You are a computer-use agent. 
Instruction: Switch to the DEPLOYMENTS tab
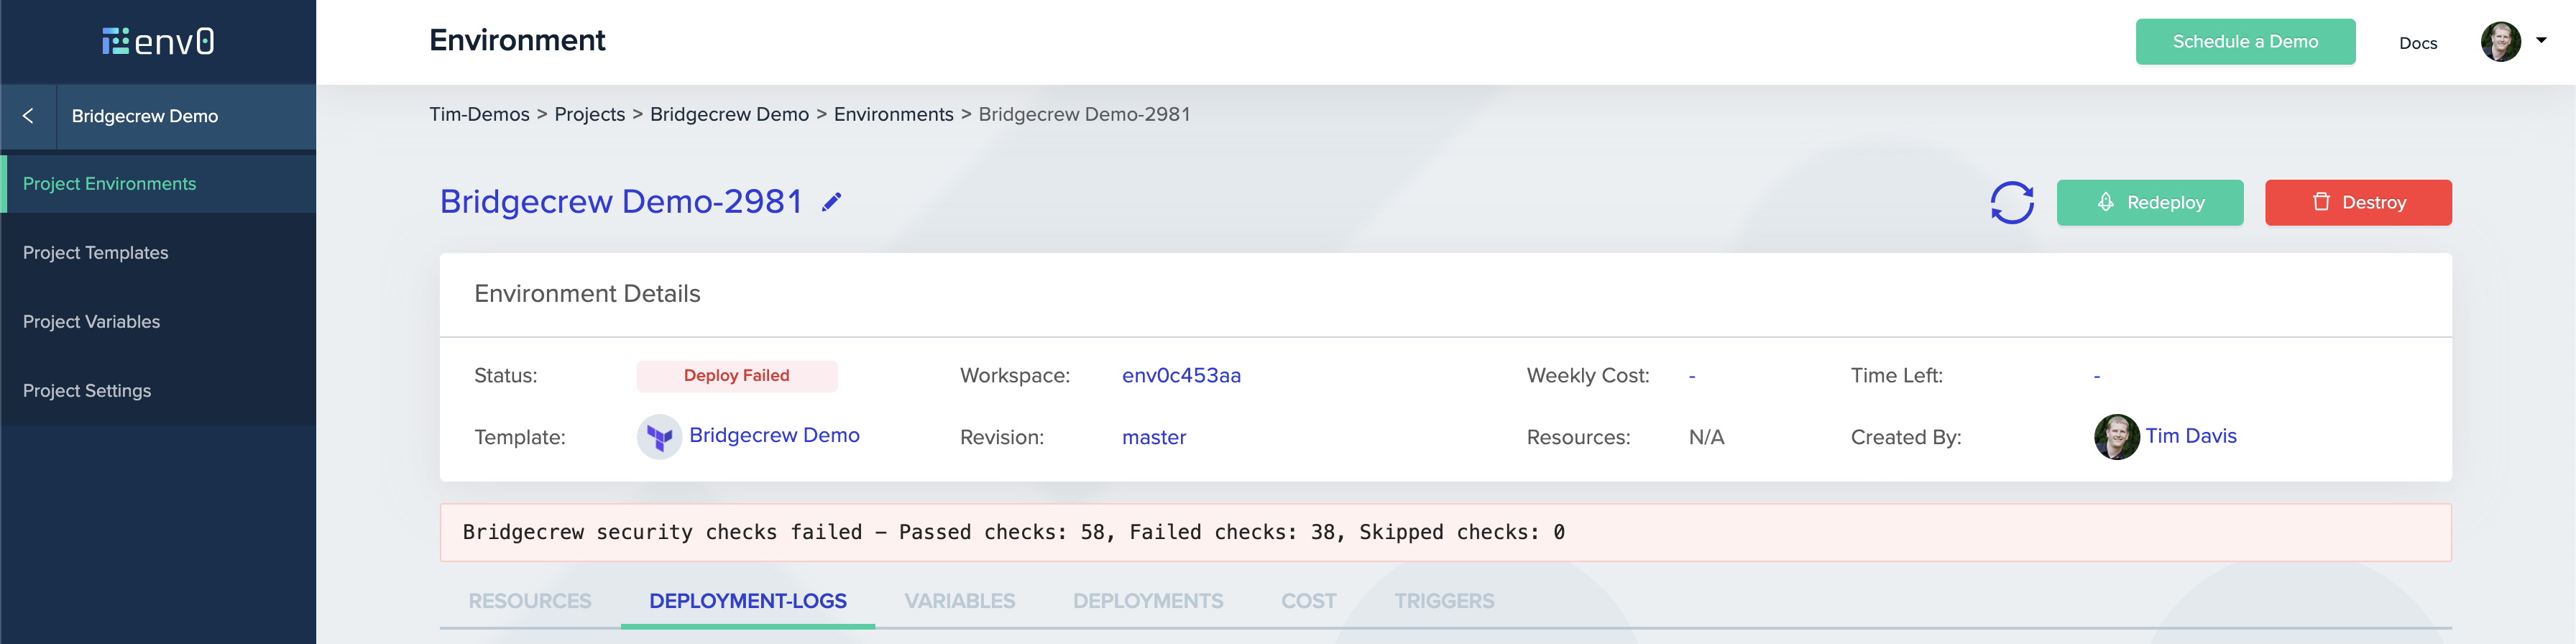pos(1148,601)
